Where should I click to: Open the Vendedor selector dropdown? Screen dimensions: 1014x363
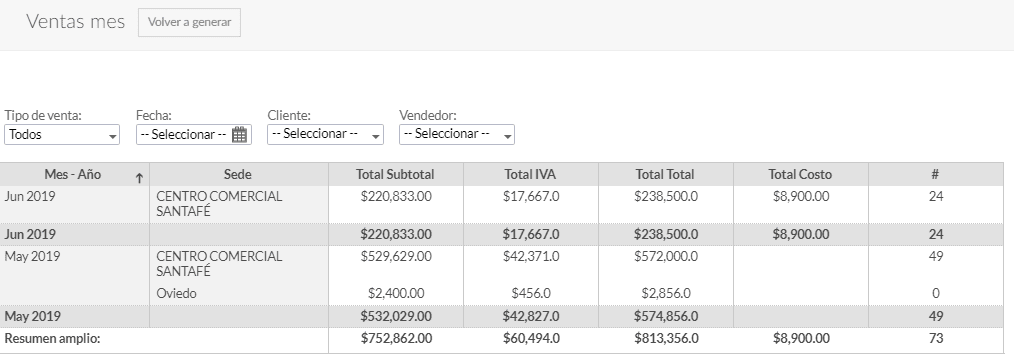tap(457, 134)
